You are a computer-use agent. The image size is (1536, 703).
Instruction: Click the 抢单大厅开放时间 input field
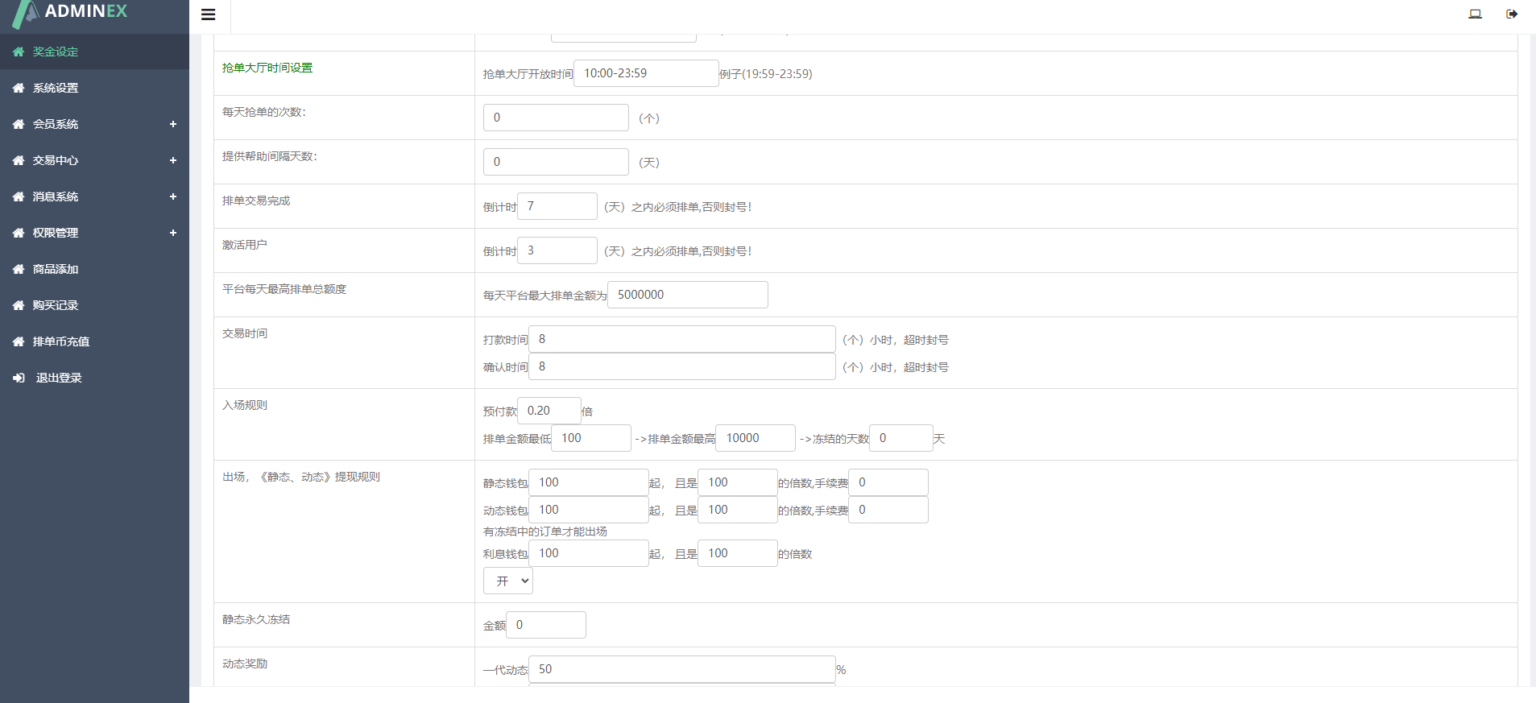(x=645, y=73)
